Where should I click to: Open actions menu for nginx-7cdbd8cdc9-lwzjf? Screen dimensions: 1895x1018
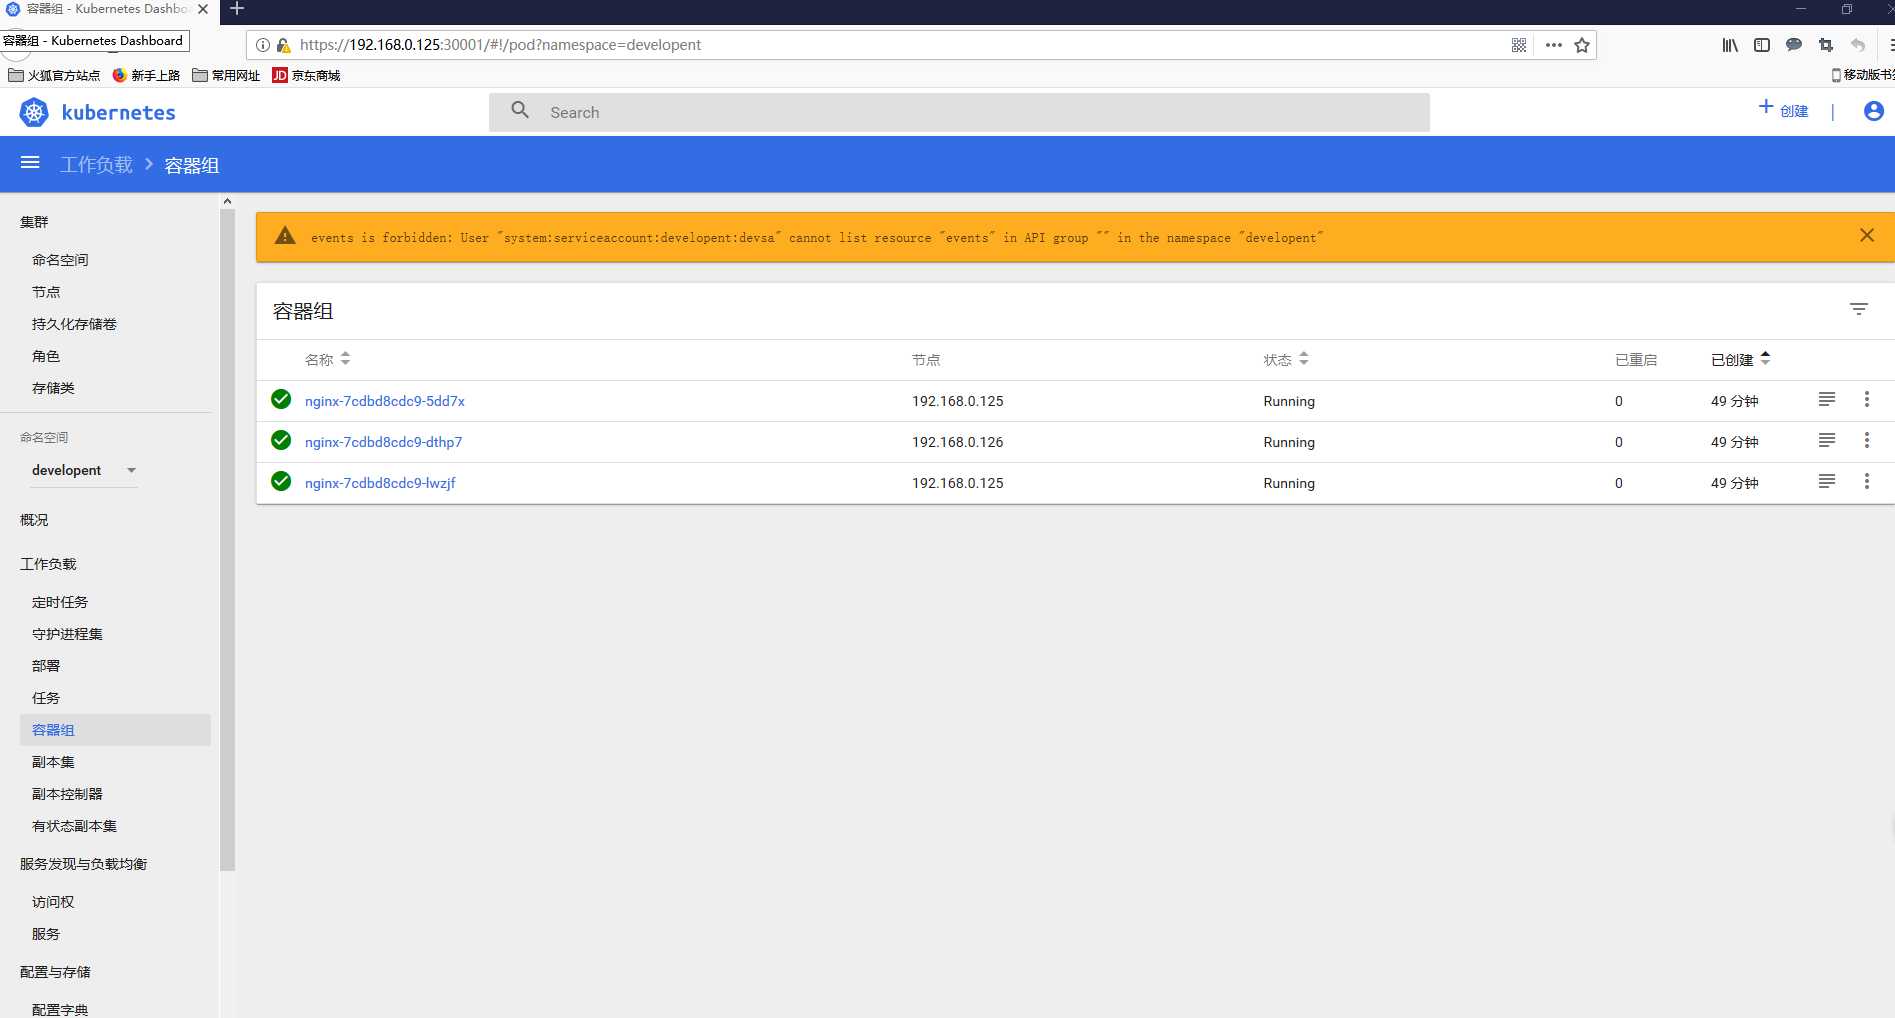(x=1866, y=481)
